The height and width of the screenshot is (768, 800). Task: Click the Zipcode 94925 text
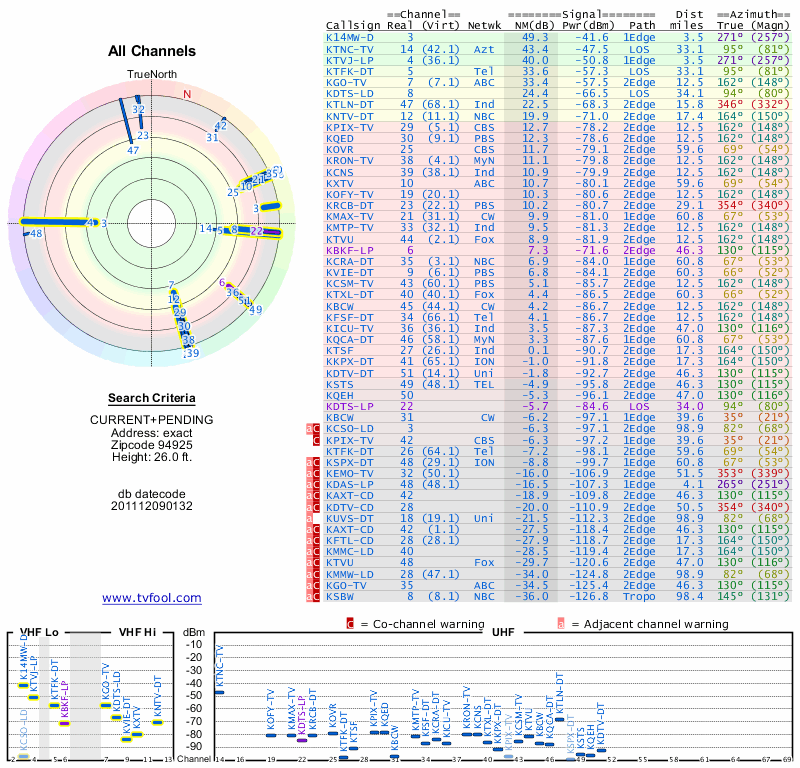[x=152, y=444]
